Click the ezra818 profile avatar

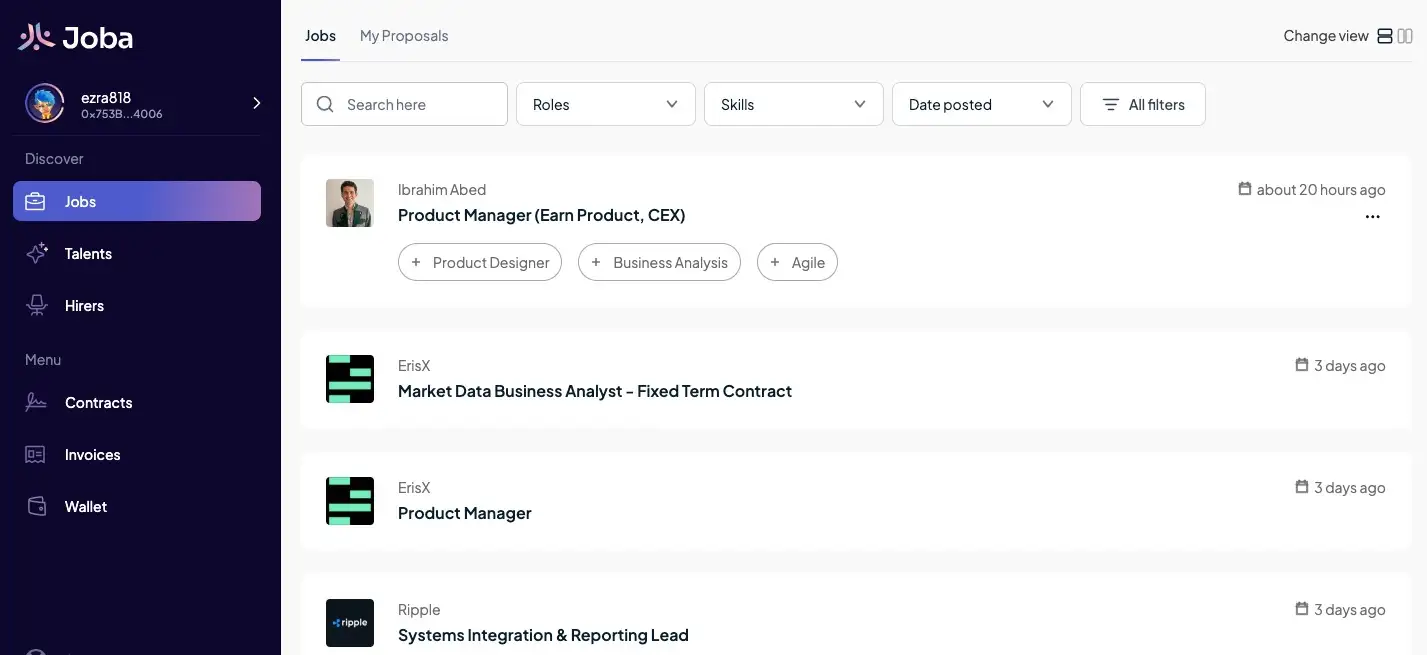tap(45, 103)
